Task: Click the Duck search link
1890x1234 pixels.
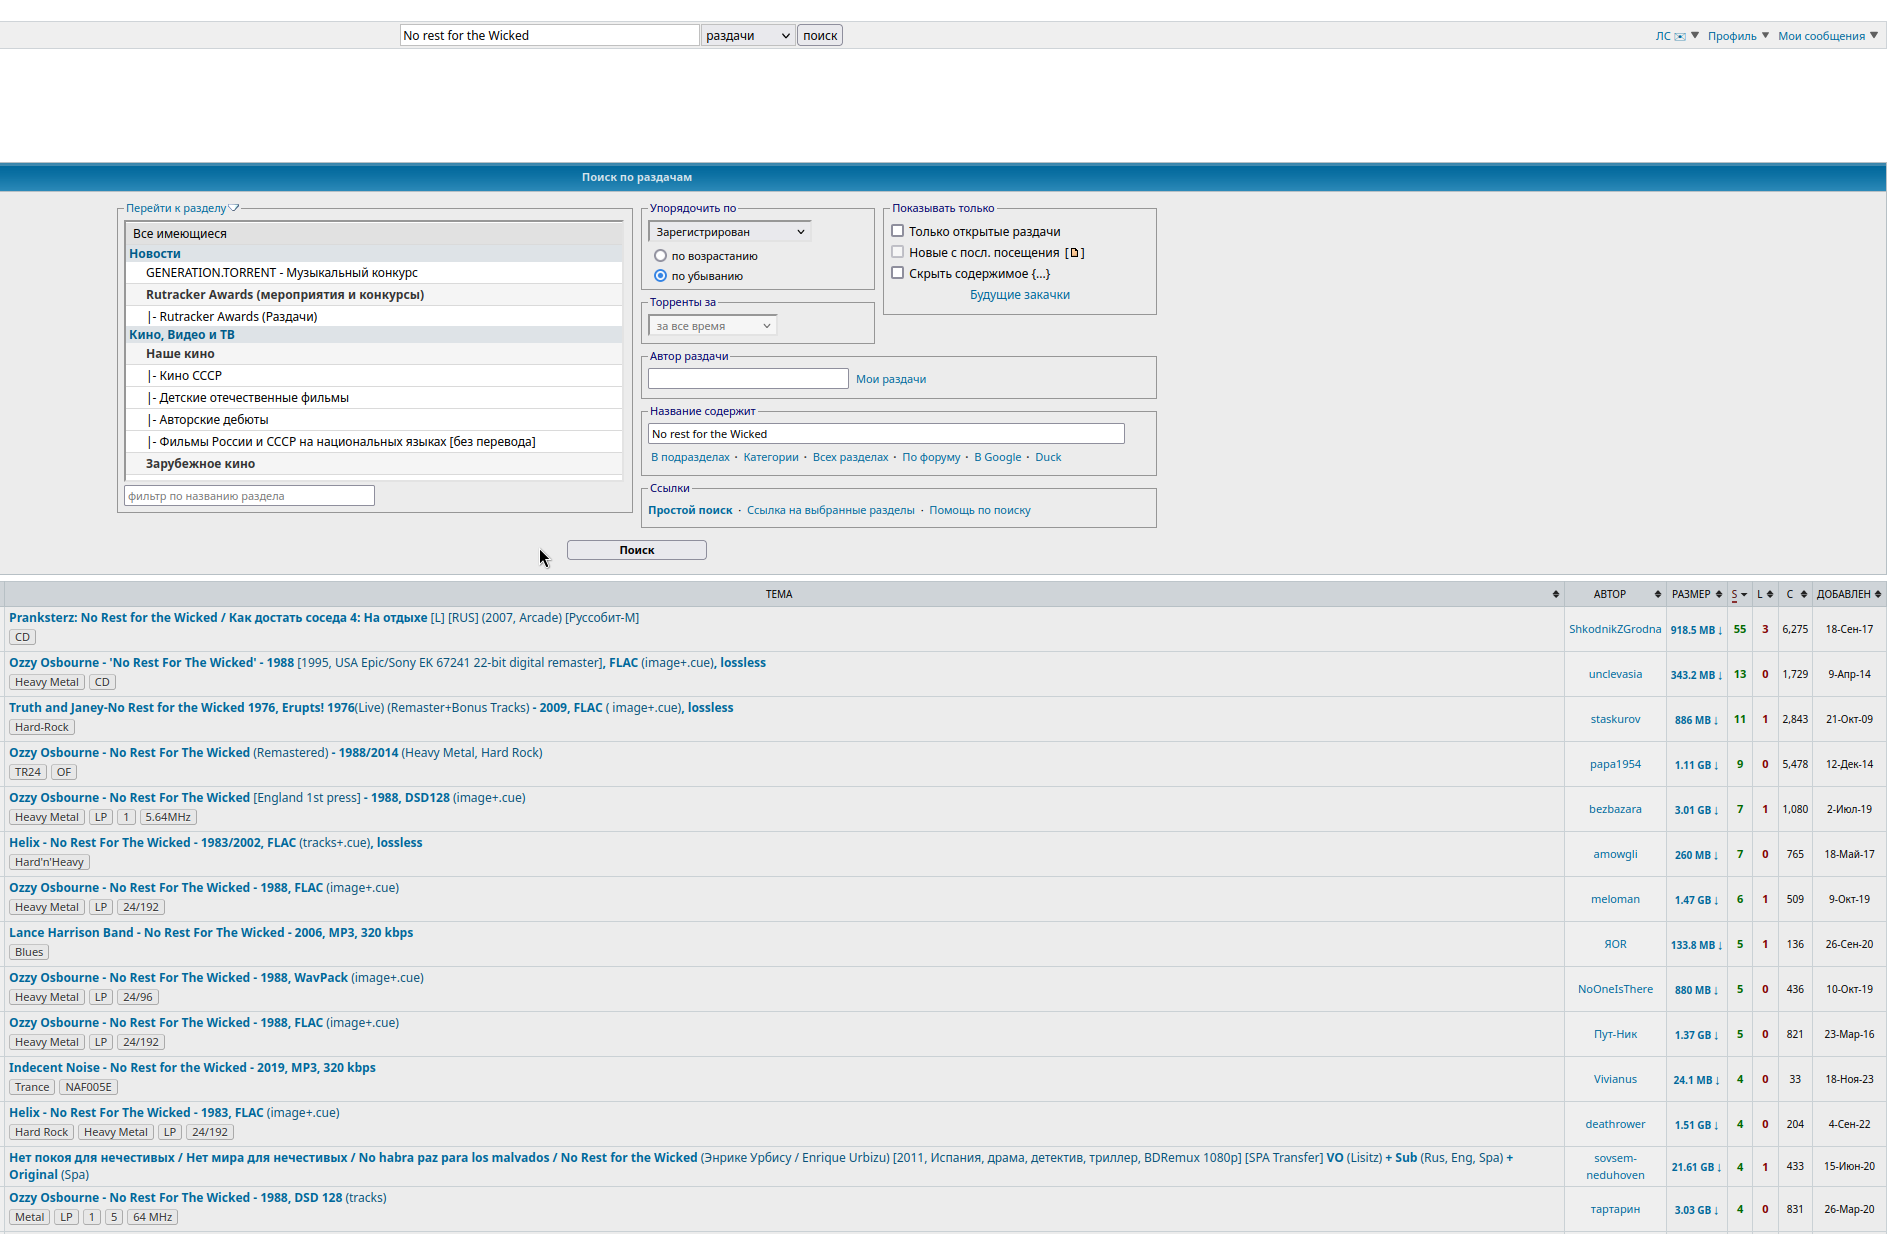Action: pos(1048,457)
